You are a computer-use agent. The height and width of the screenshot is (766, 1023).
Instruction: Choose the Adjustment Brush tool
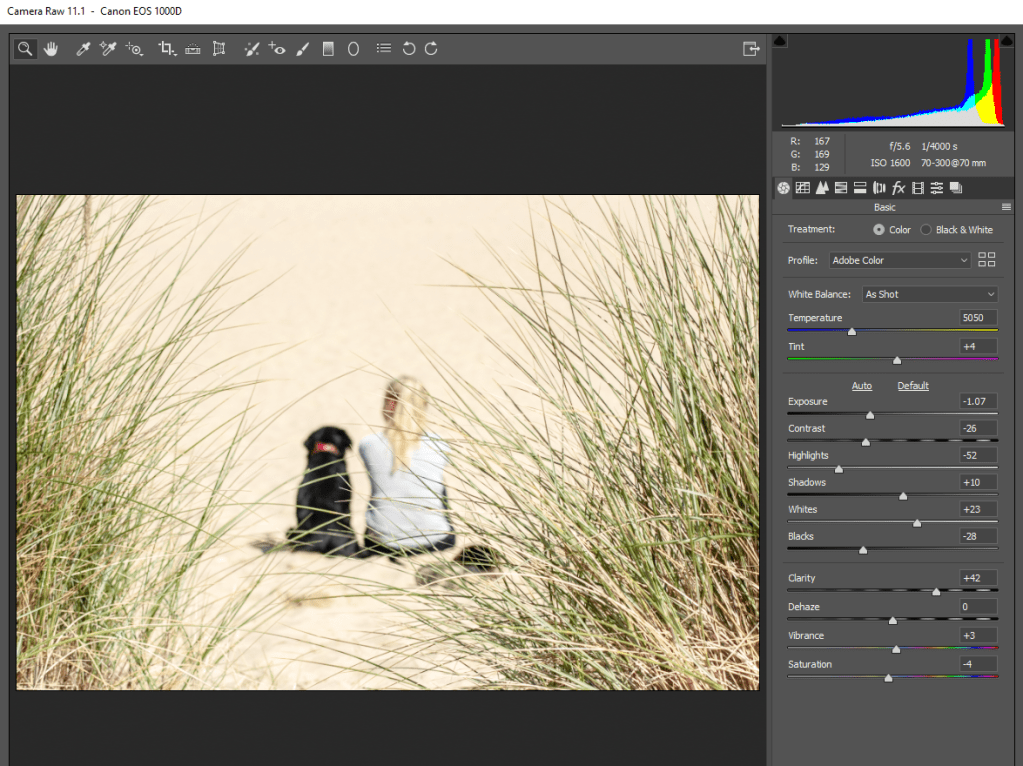(x=303, y=48)
